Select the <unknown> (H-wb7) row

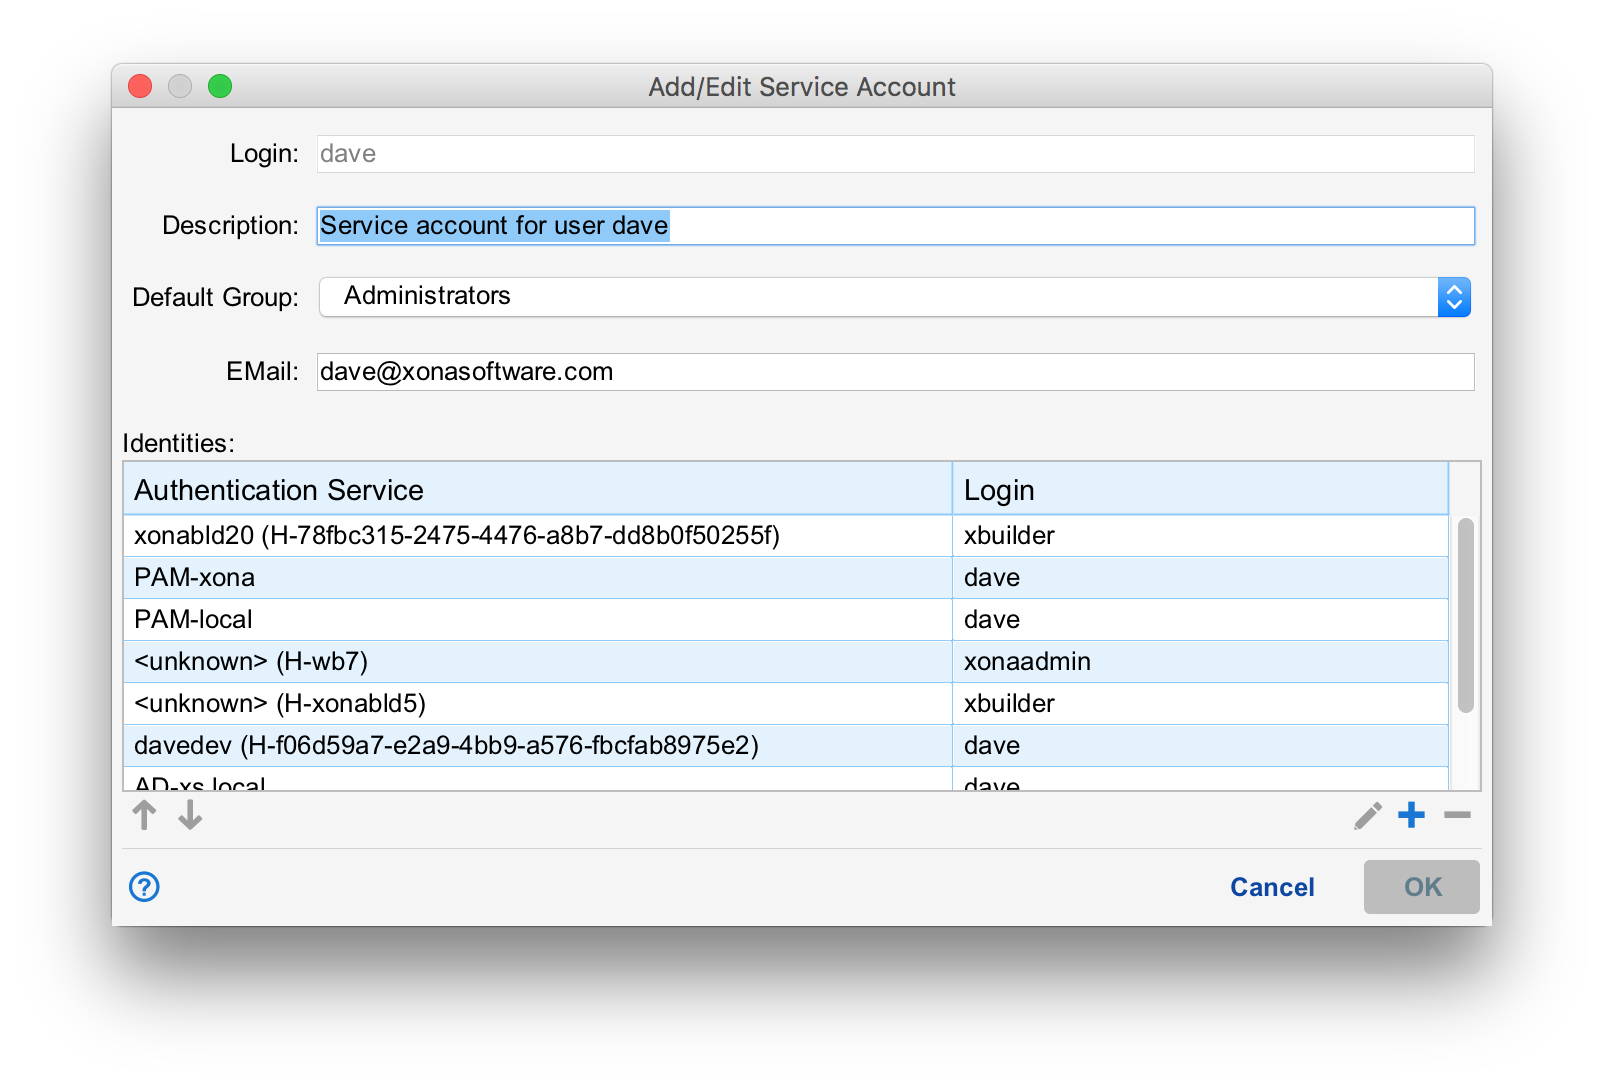pyautogui.click(x=538, y=662)
